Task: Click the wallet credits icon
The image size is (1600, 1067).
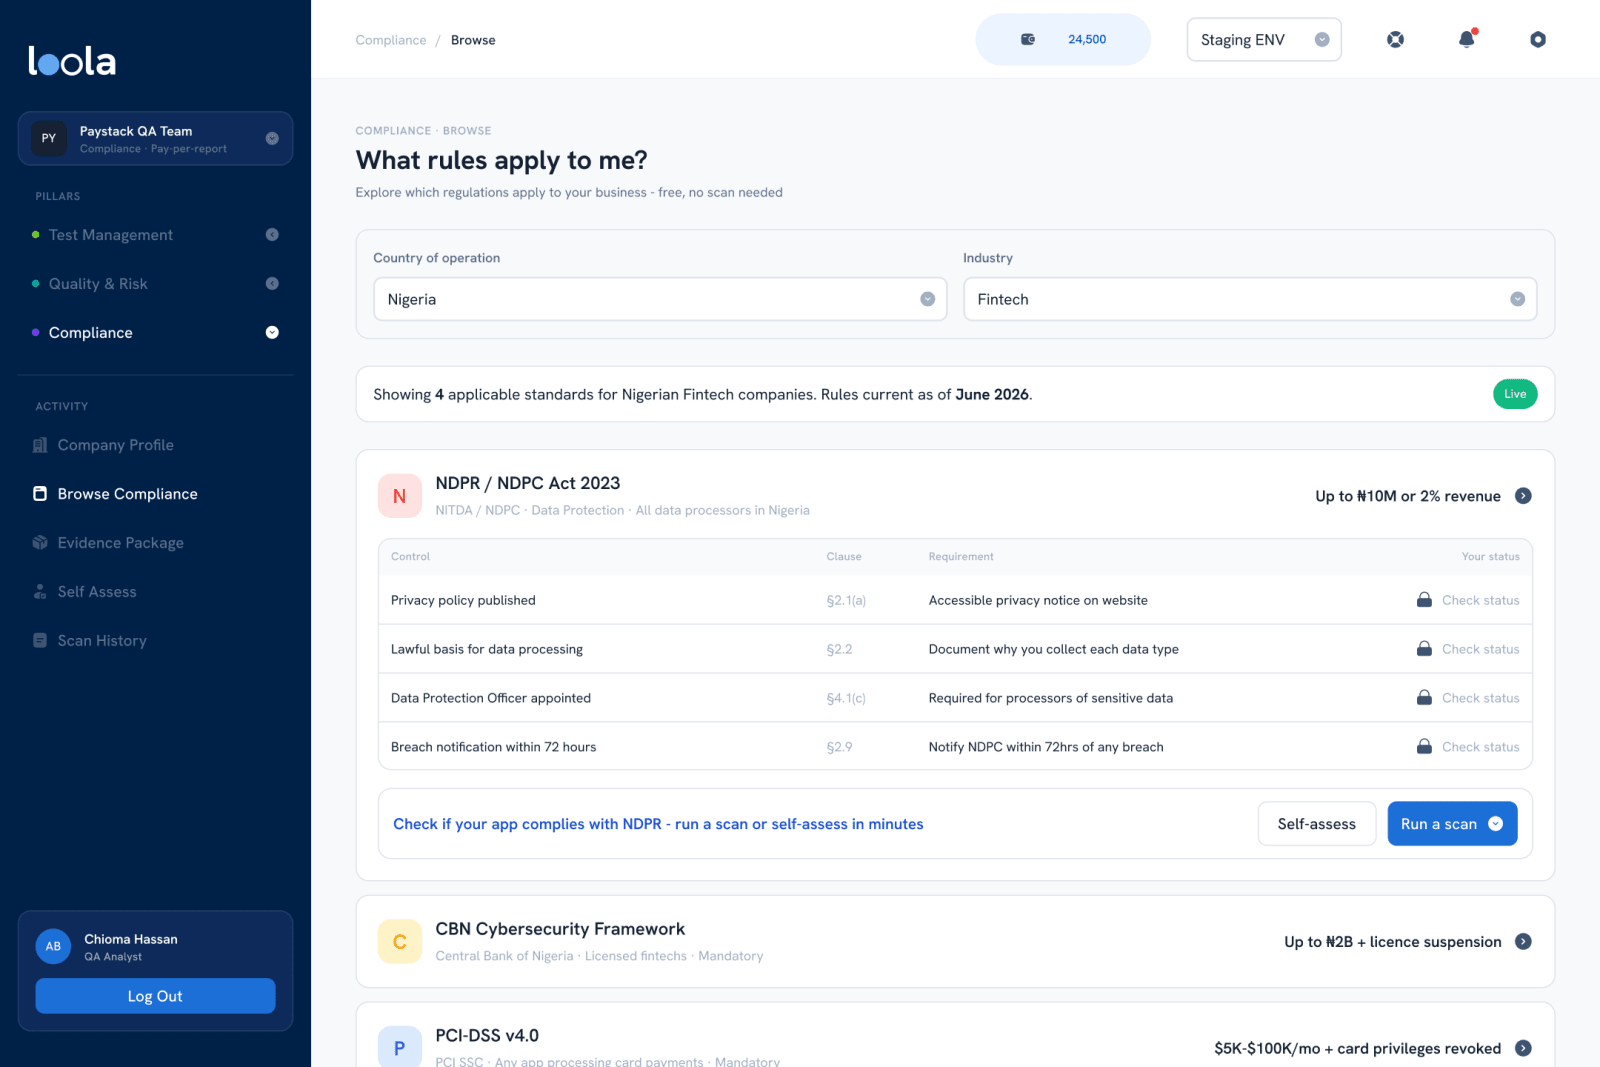Action: click(1027, 39)
